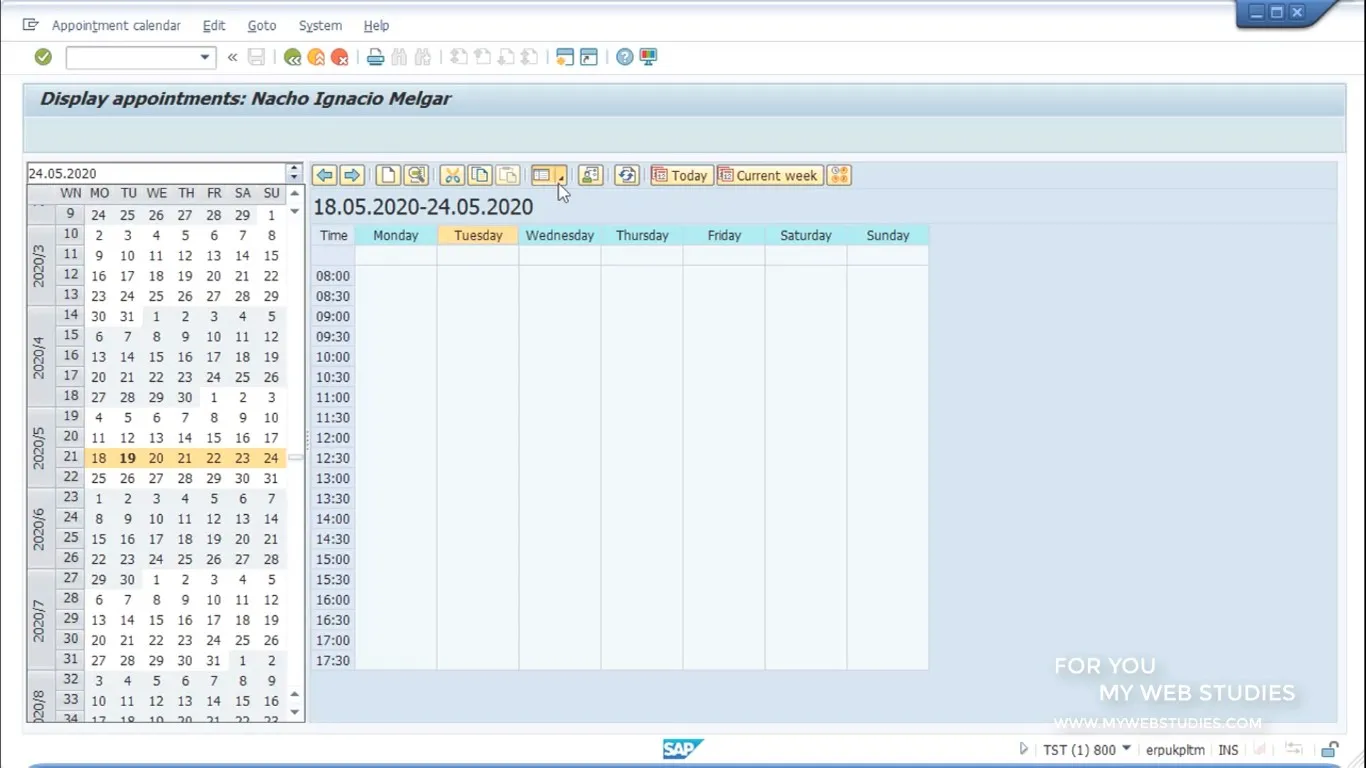Click the Previous Page icon
The image size is (1366, 768).
pyautogui.click(x=482, y=57)
